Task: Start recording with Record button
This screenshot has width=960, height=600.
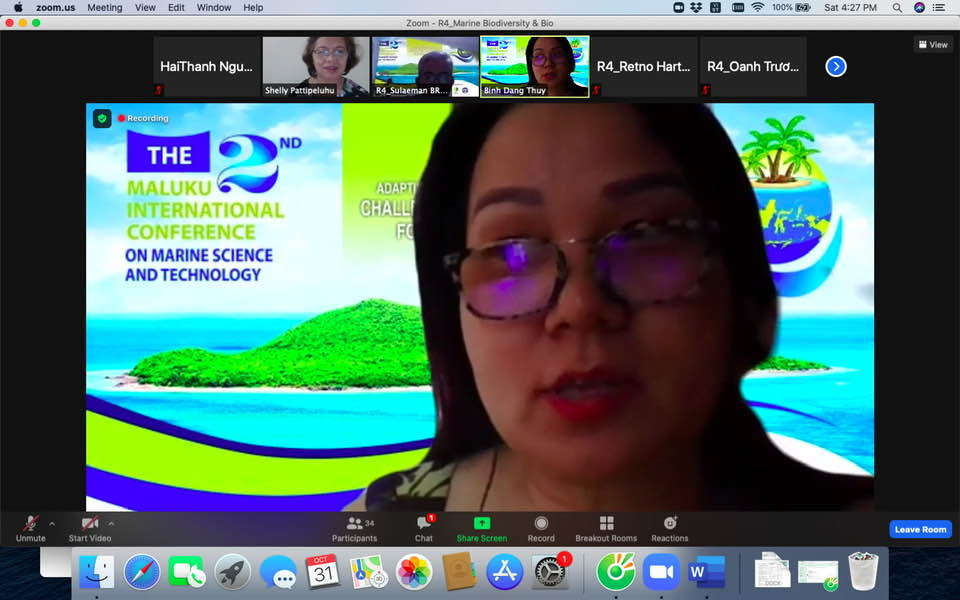Action: [541, 527]
